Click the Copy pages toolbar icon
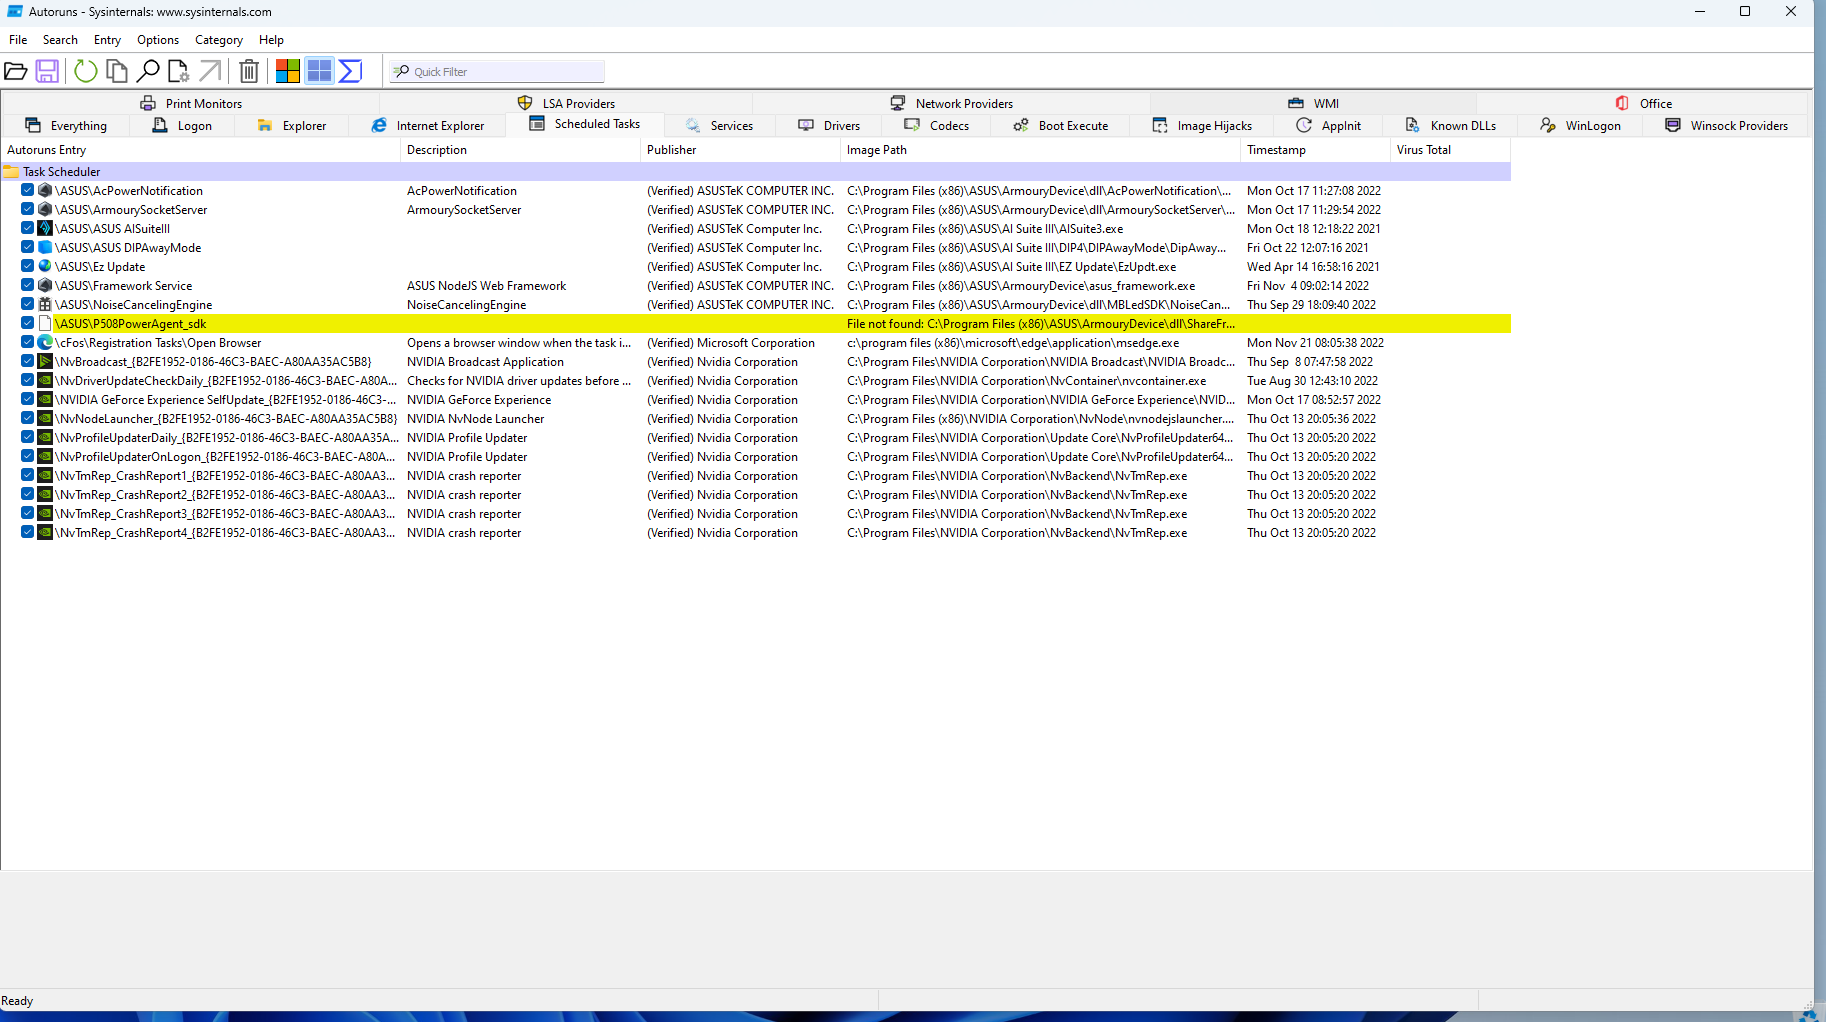The image size is (1826, 1022). [117, 71]
